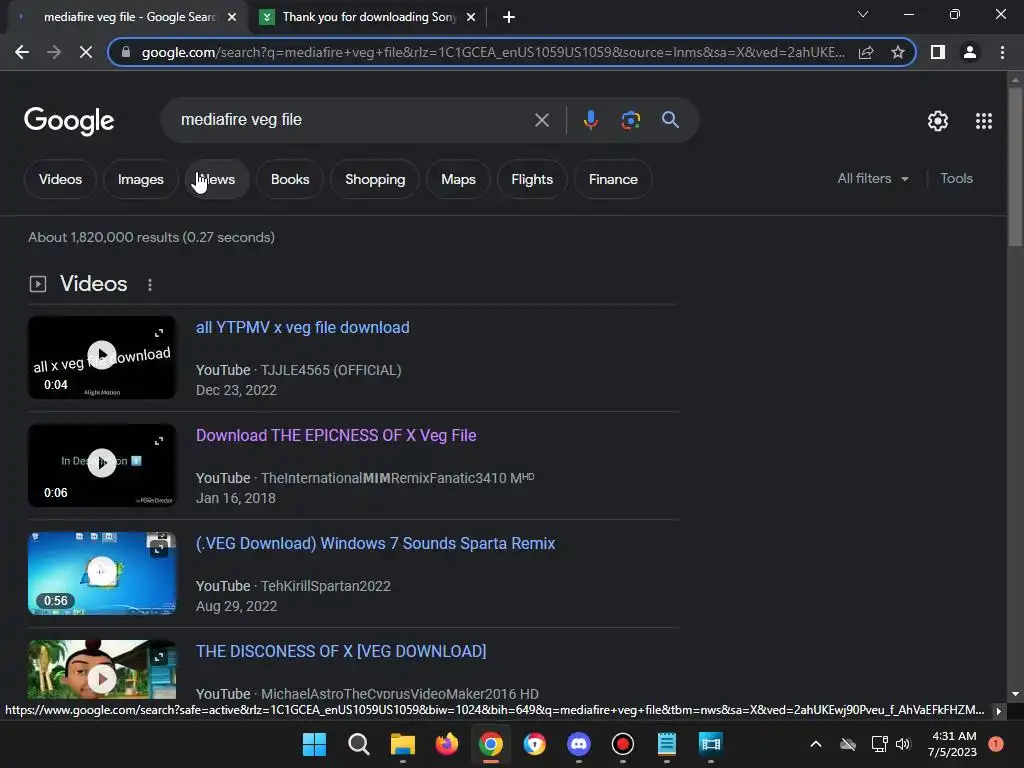Click scrollbar down arrow
The image size is (1024, 768).
click(x=1015, y=694)
